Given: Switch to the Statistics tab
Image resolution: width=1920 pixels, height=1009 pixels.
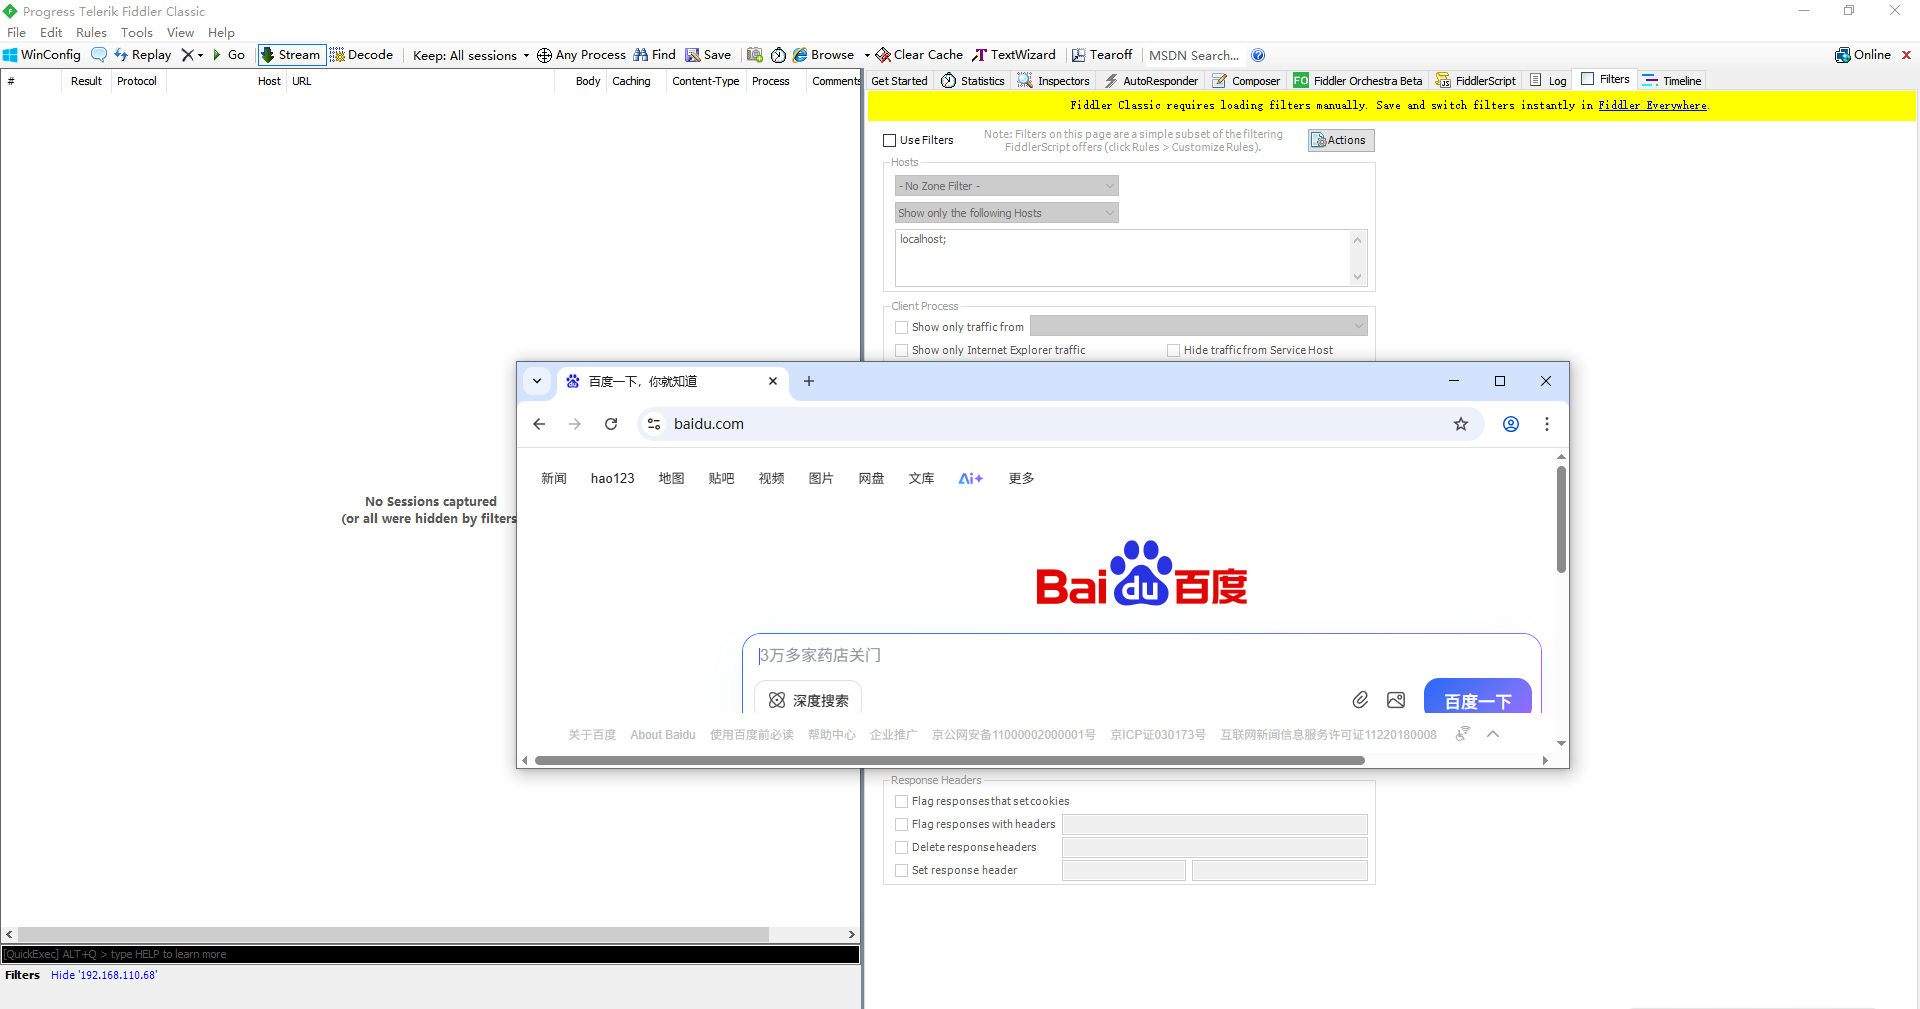Looking at the screenshot, I should 972,80.
